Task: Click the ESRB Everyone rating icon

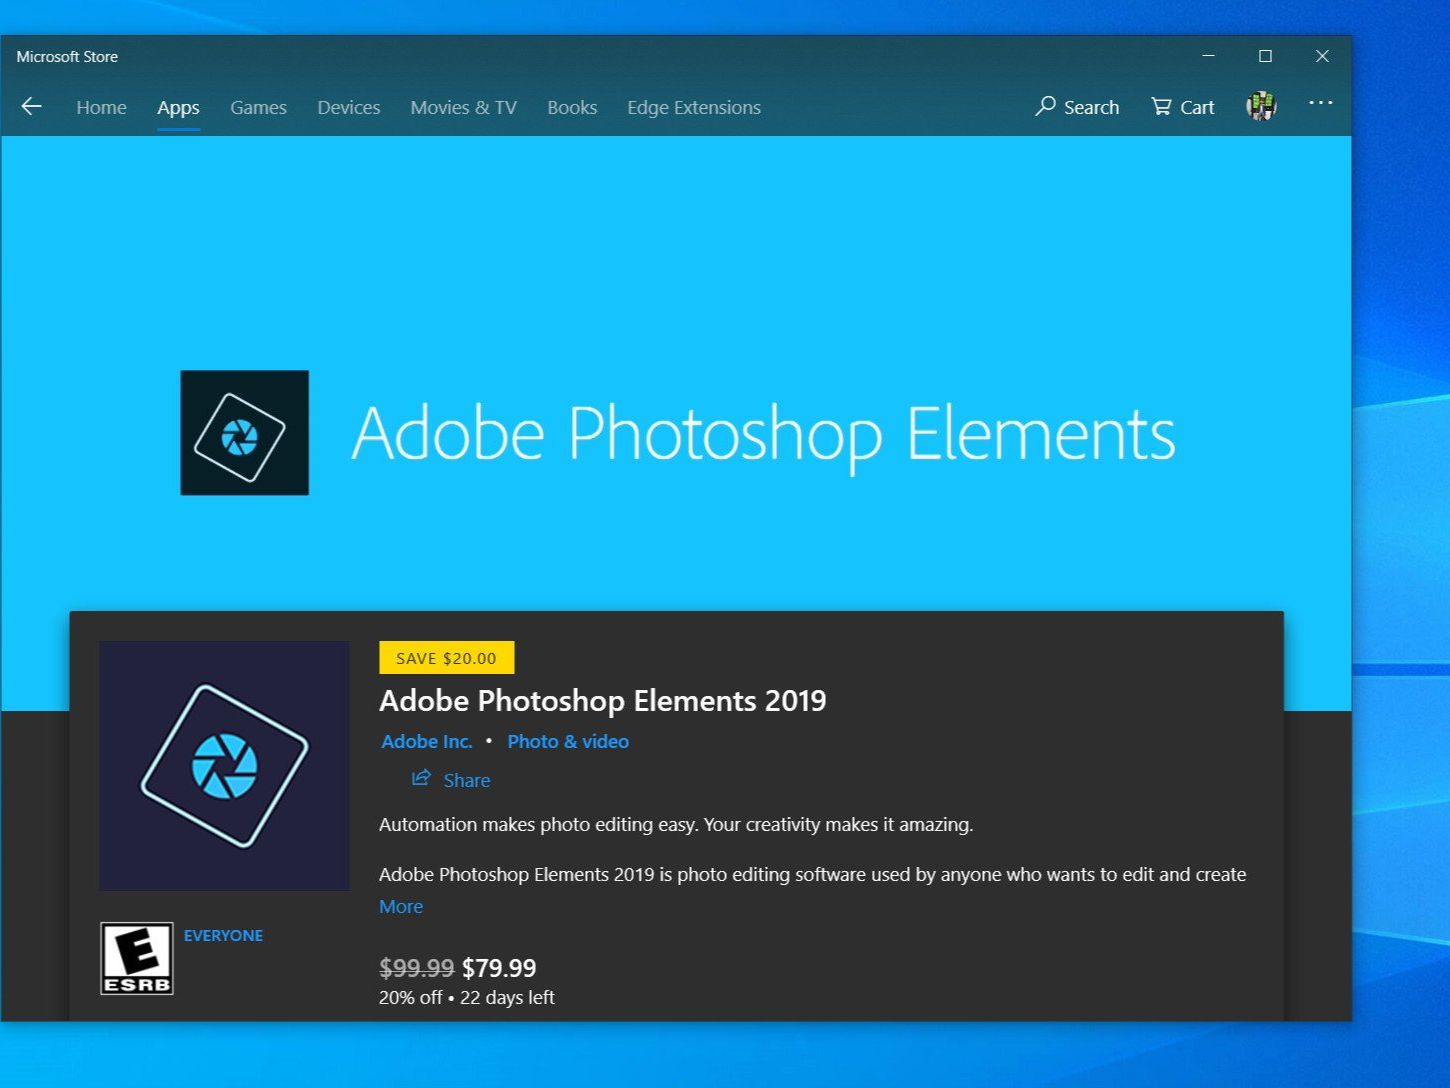Action: point(137,958)
